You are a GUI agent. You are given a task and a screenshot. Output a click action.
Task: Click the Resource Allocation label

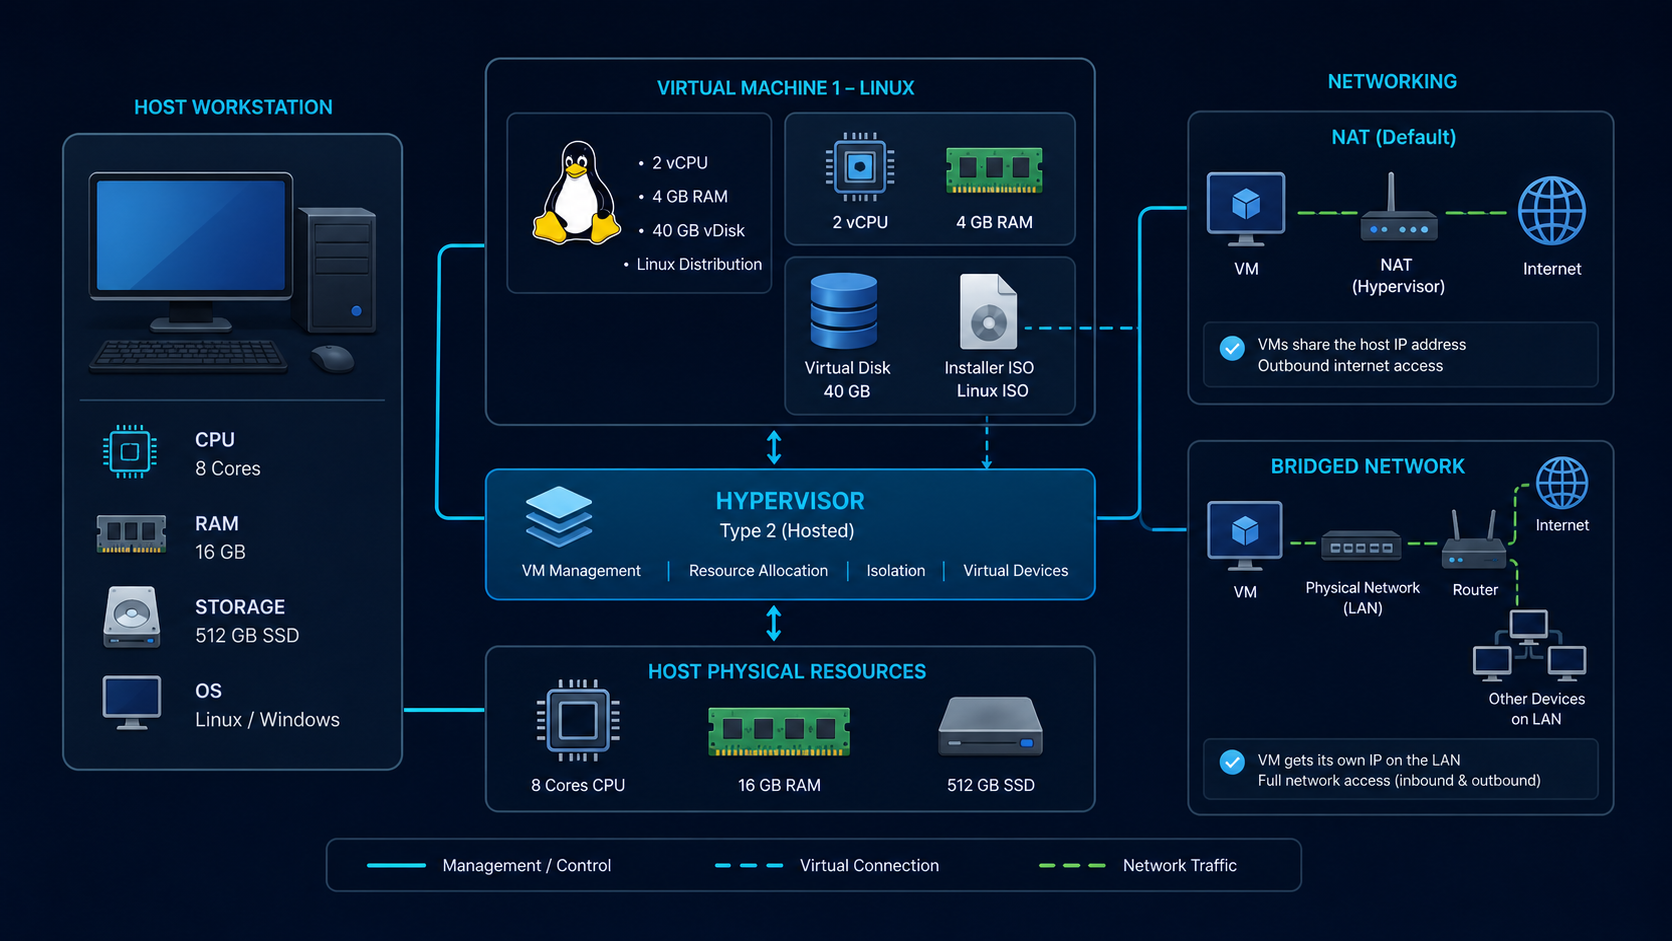click(758, 571)
